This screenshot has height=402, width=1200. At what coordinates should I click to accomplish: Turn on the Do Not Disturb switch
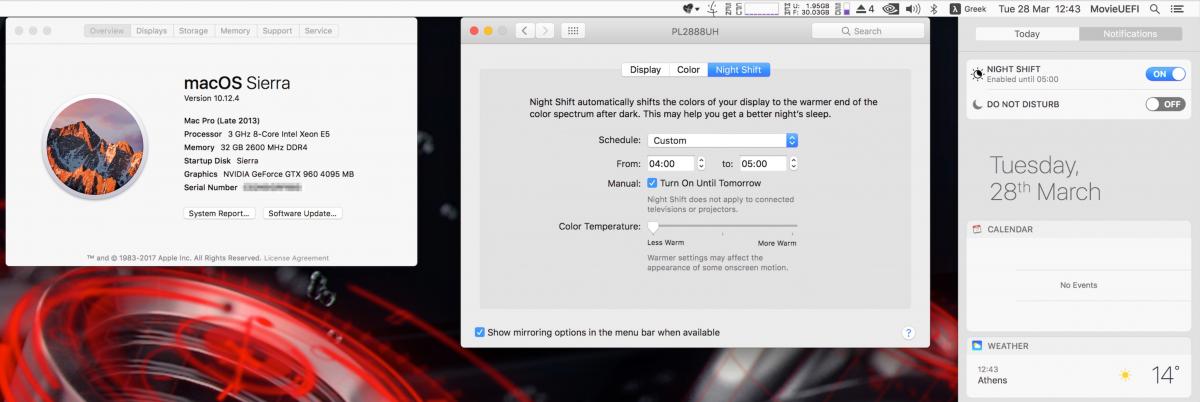[x=1165, y=104]
